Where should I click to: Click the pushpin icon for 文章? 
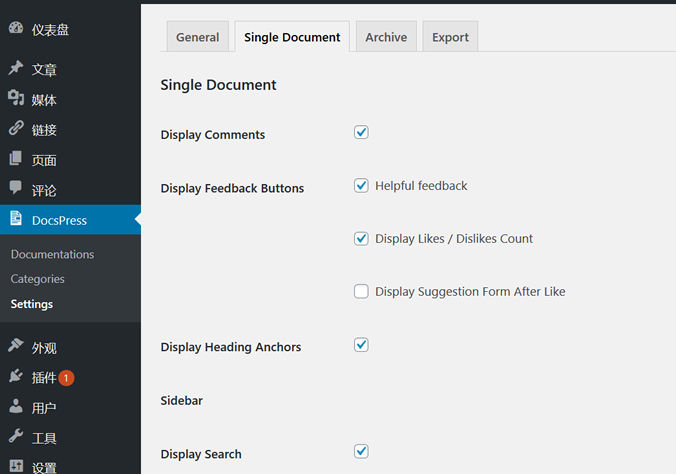coord(16,67)
